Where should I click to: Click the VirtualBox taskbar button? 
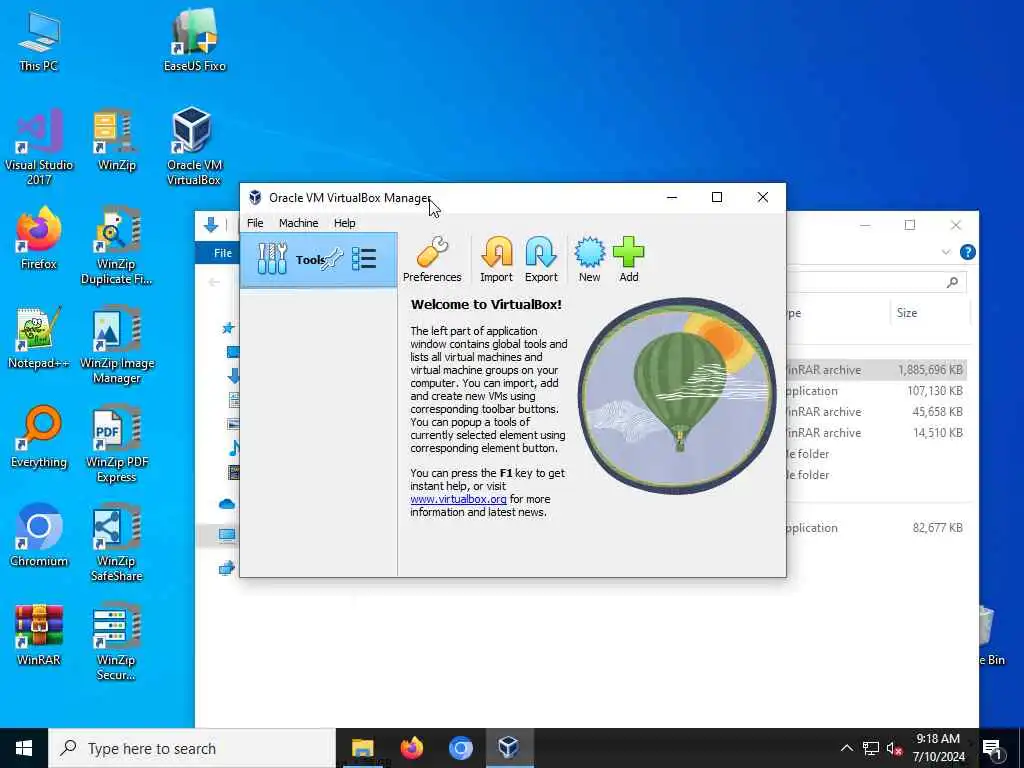tap(509, 748)
